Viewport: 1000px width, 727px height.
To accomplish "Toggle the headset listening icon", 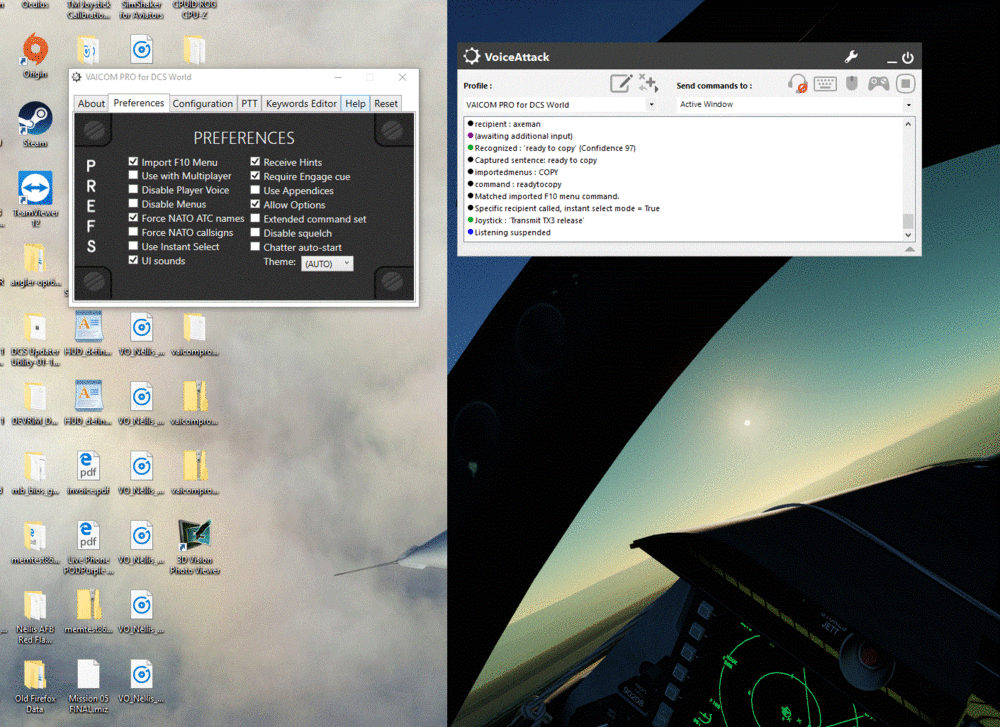I will coord(797,84).
